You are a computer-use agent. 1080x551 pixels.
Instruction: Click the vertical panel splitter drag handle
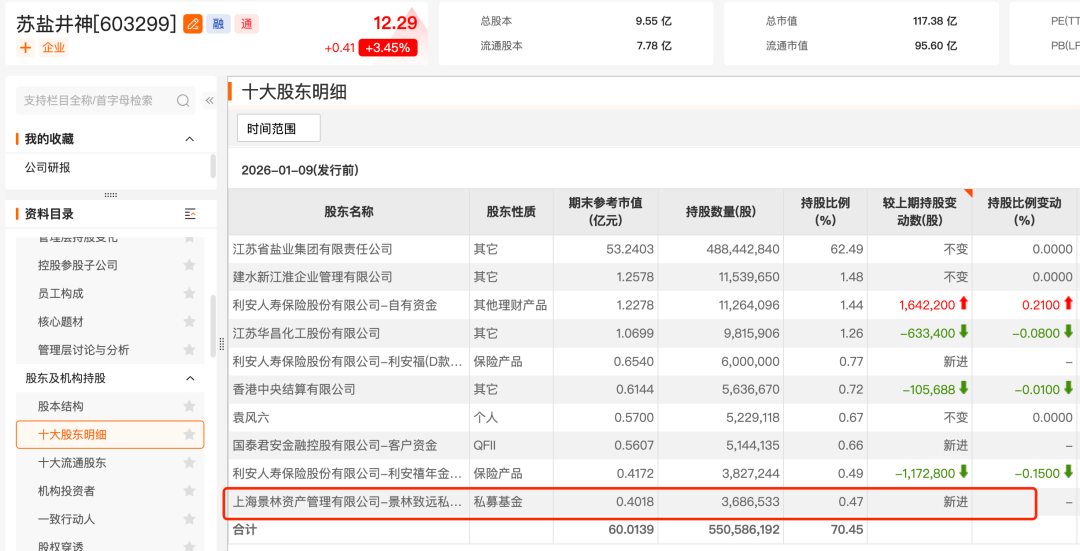click(x=222, y=344)
